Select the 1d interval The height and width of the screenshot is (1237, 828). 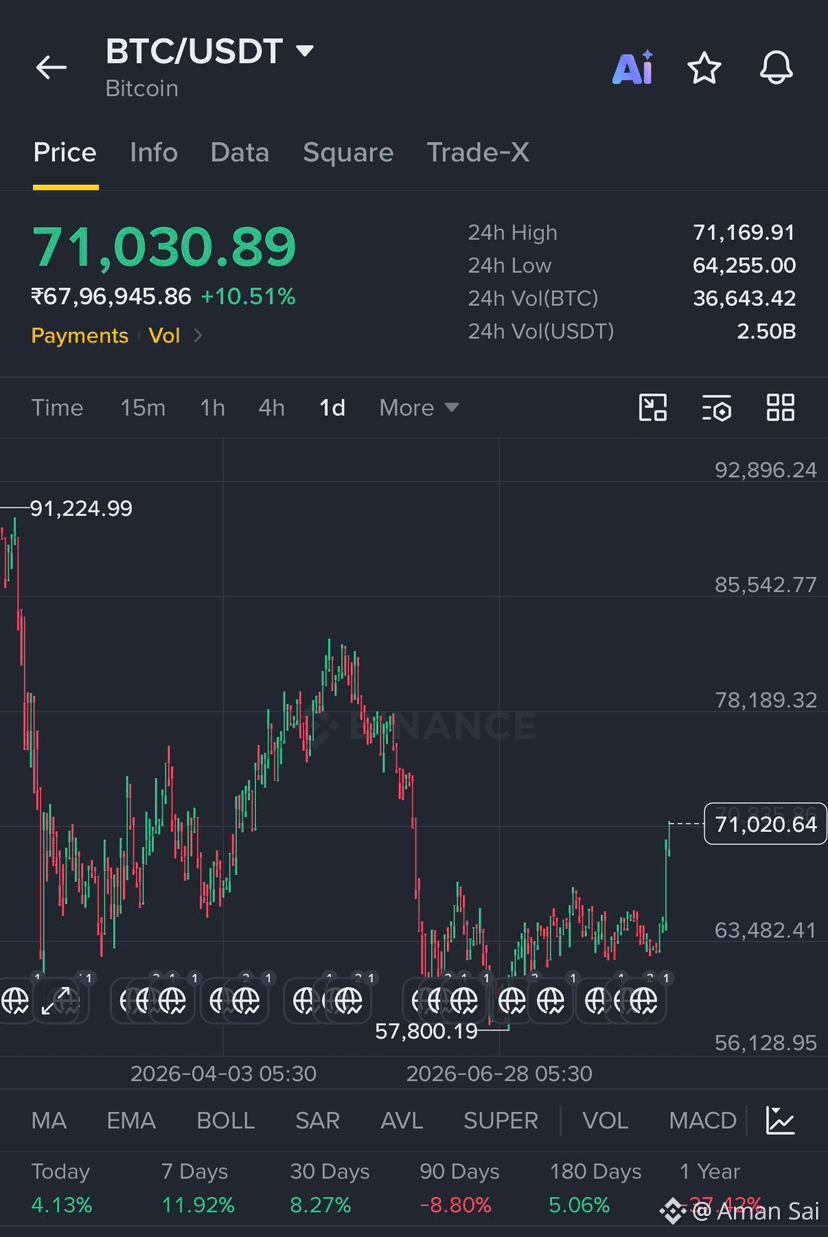pyautogui.click(x=332, y=407)
